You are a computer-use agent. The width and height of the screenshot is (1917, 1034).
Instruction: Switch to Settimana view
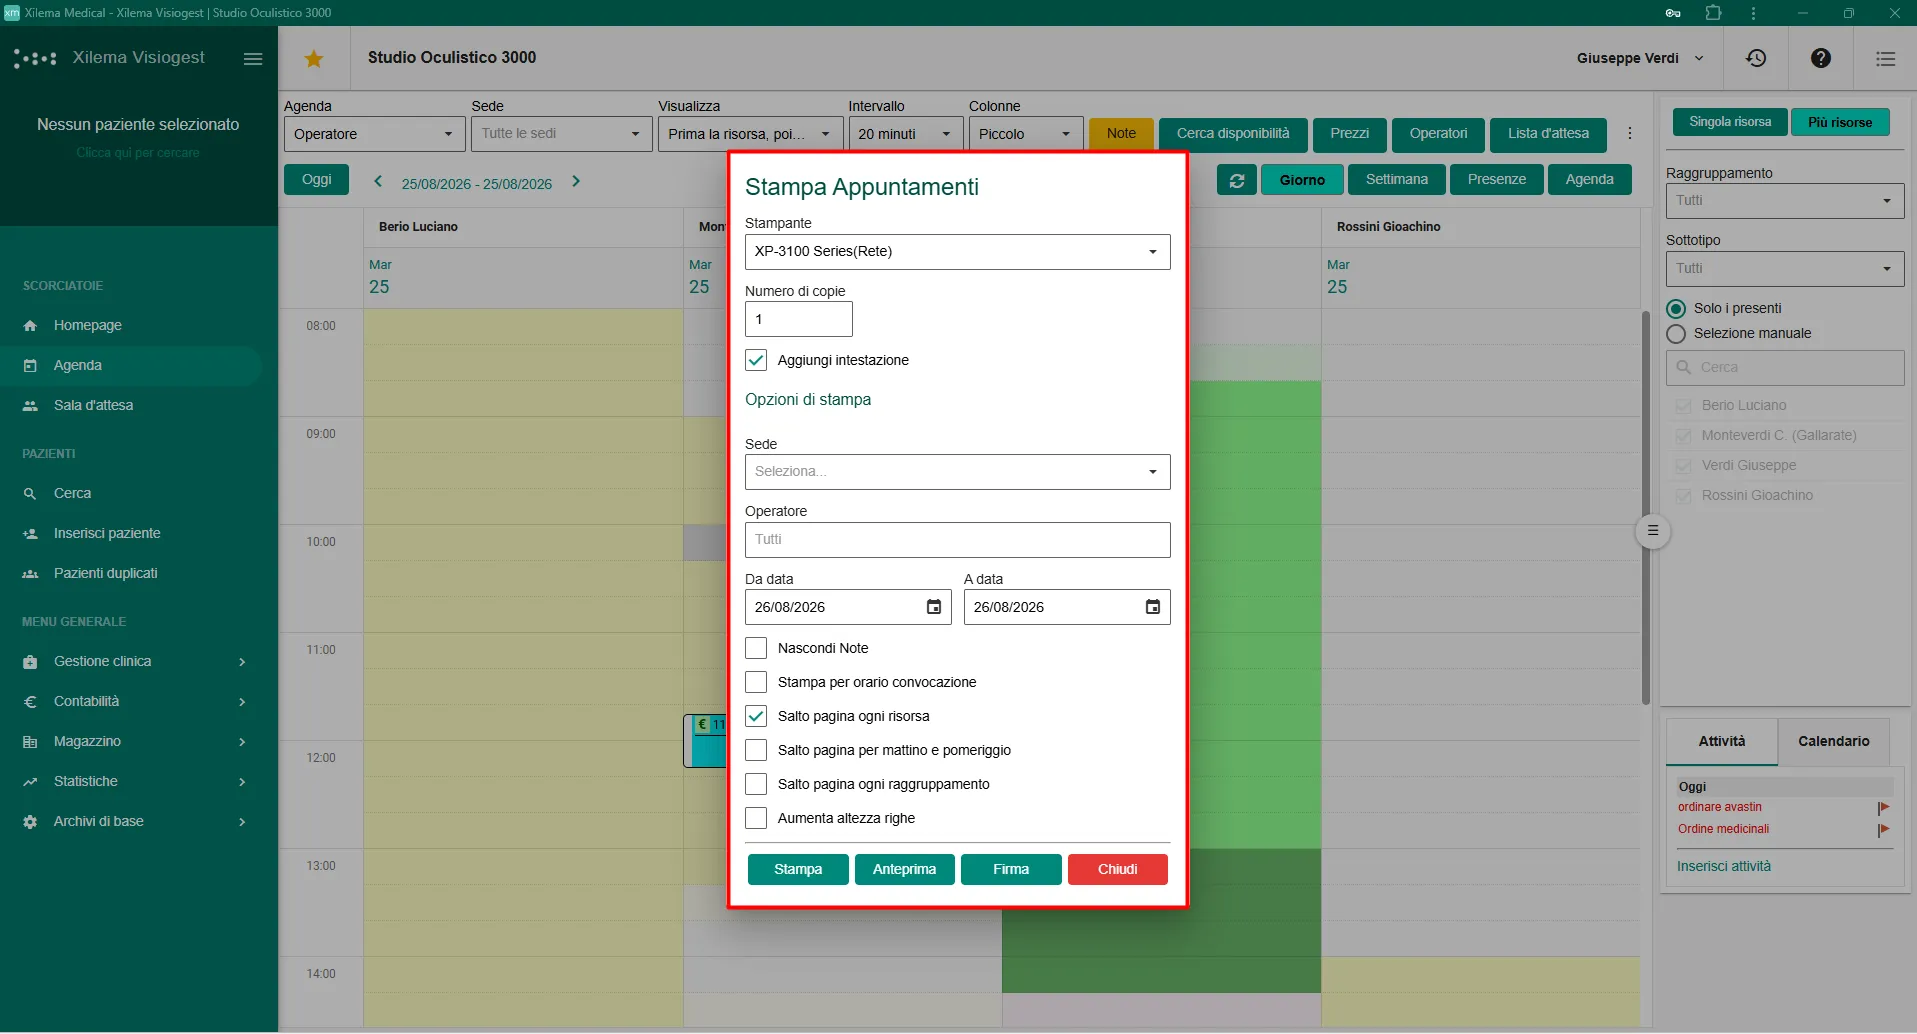coord(1396,180)
